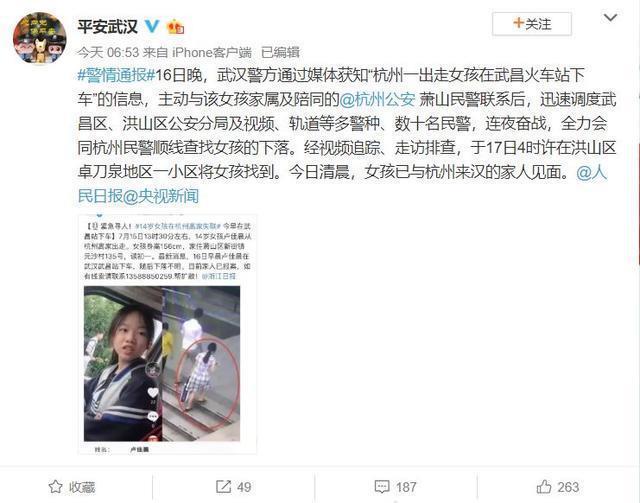
Task: Click the thumbs-up like icon
Action: pos(544,487)
